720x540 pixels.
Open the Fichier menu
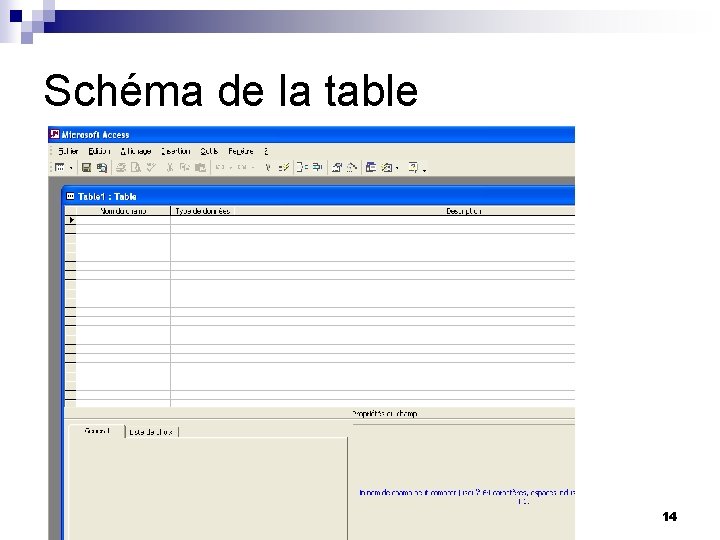click(68, 151)
